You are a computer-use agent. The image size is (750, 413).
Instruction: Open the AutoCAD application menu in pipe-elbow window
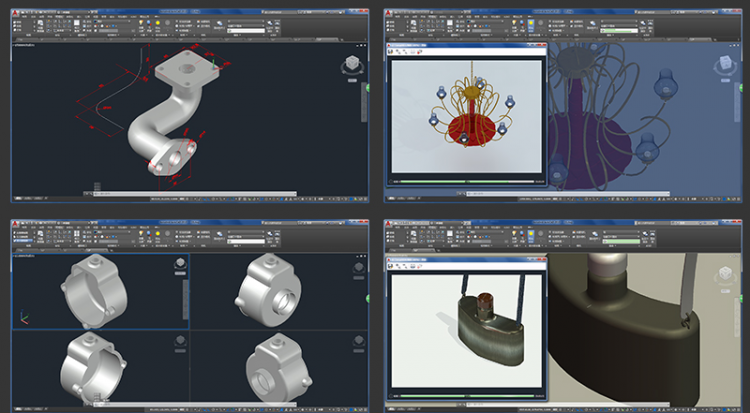coord(15,13)
